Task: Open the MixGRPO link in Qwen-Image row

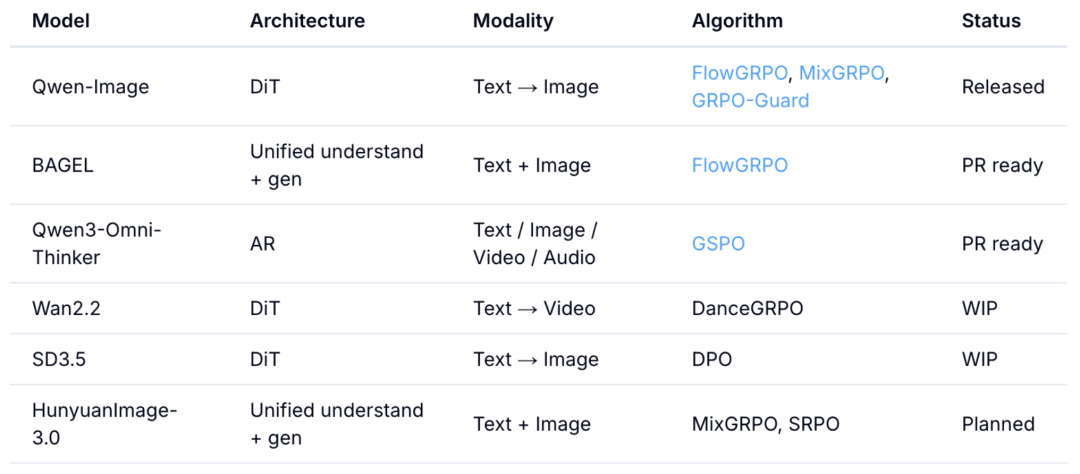Action: point(841,73)
